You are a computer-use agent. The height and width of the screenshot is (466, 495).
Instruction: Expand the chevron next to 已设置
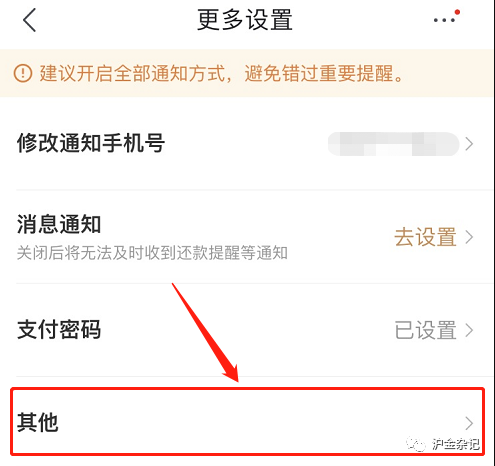[469, 330]
